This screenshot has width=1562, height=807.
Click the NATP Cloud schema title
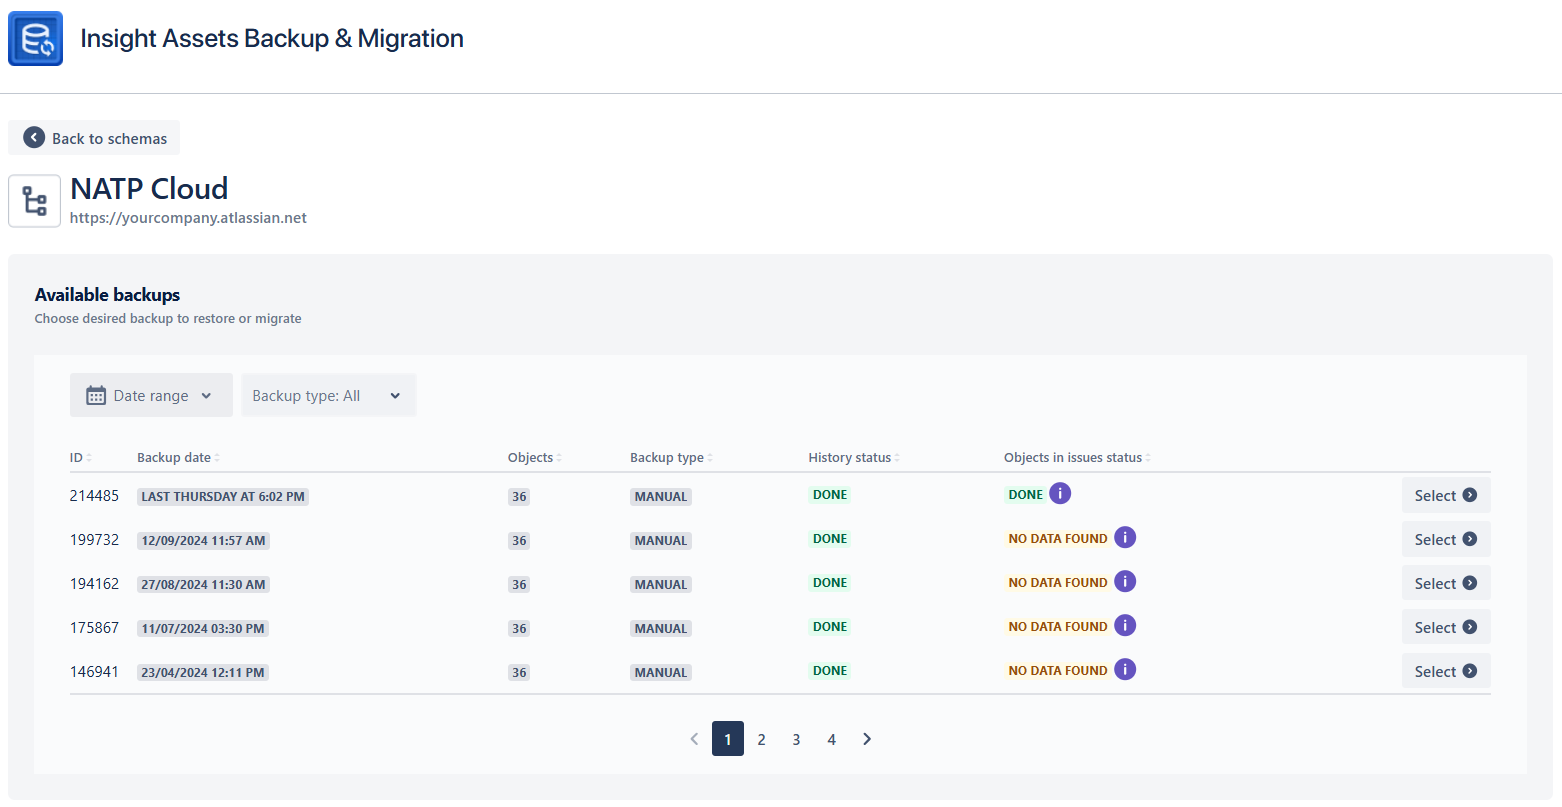[x=149, y=189]
